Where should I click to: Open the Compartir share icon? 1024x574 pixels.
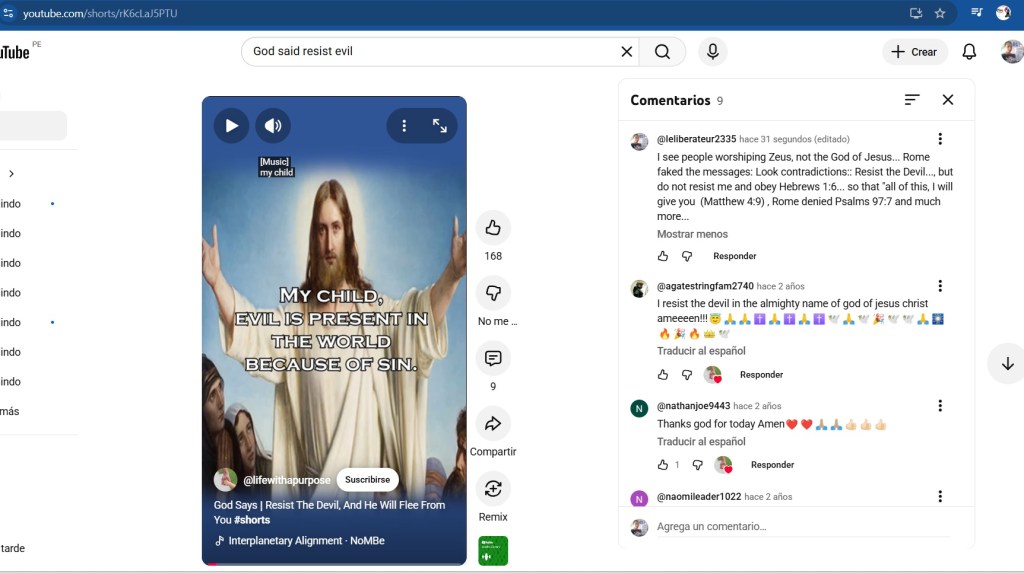click(493, 424)
